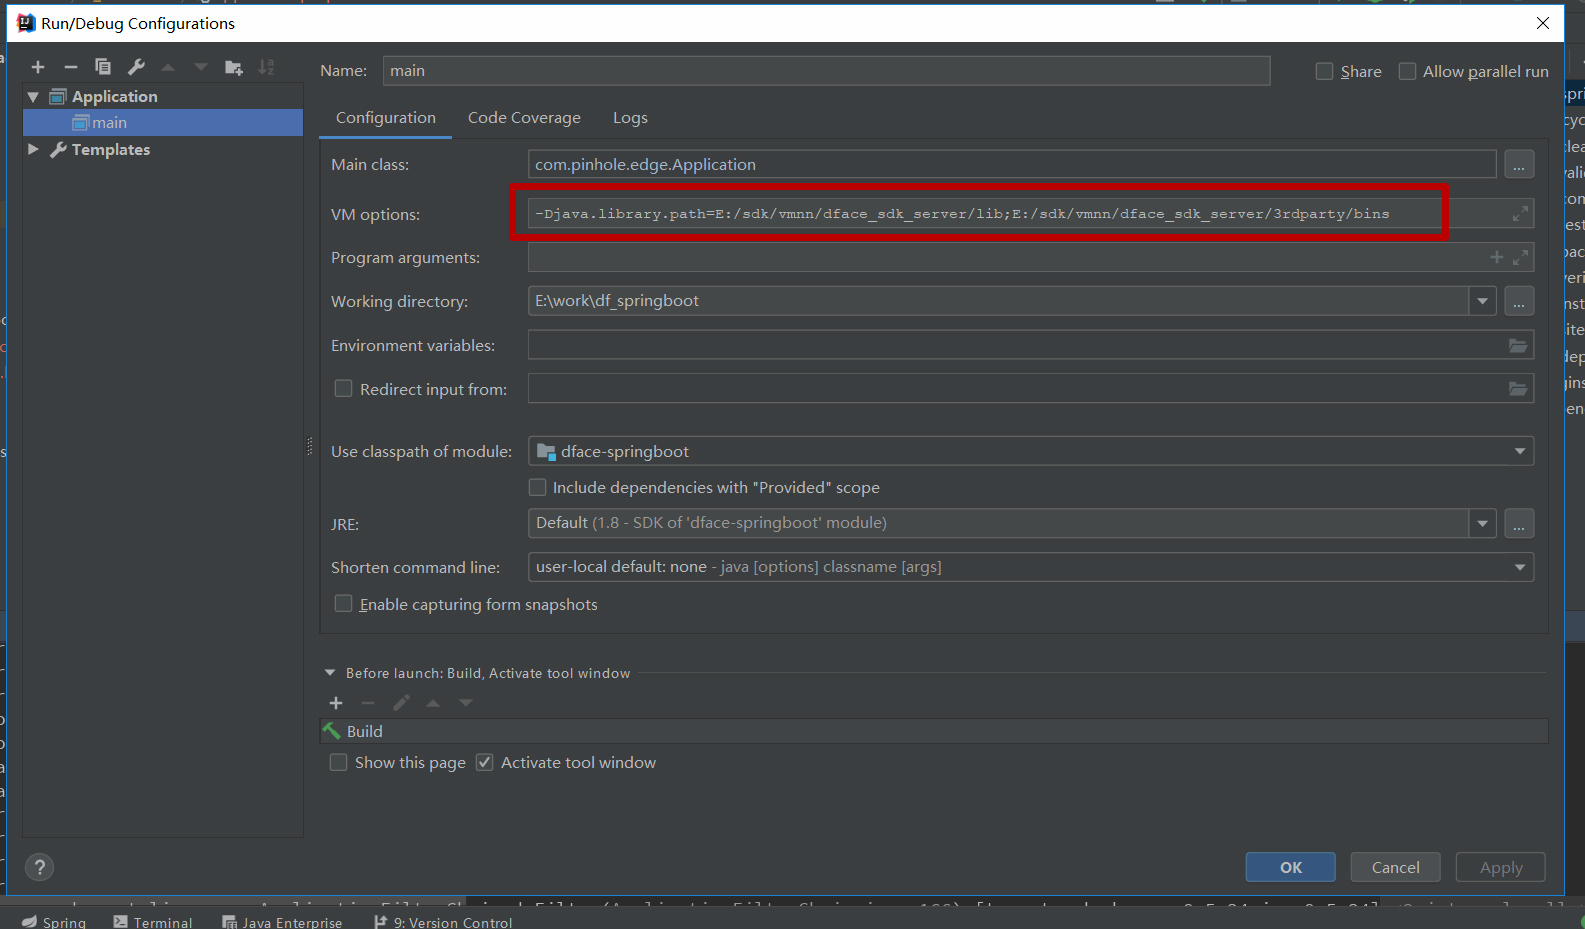Viewport: 1585px width, 929px height.
Task: Click the help question mark button
Action: [39, 867]
